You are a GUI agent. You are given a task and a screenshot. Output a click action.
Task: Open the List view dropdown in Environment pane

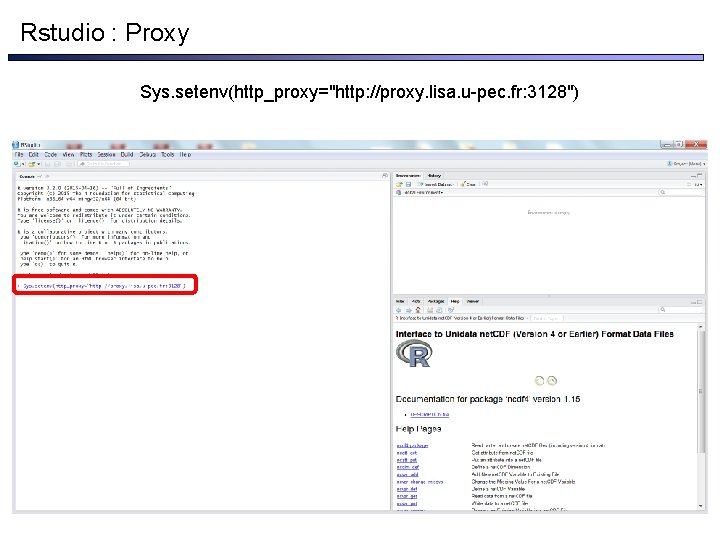[x=696, y=184]
